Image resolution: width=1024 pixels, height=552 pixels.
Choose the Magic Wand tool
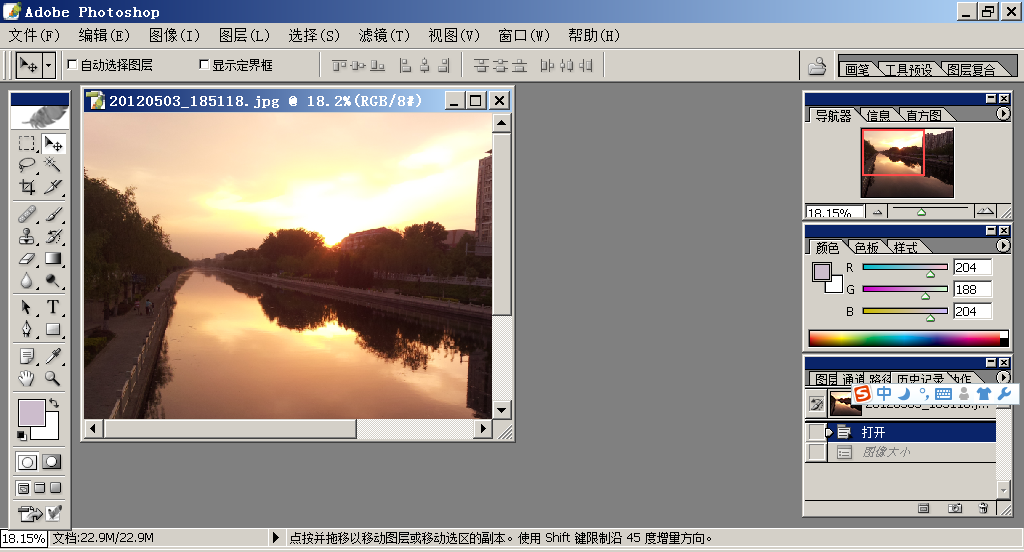53,165
